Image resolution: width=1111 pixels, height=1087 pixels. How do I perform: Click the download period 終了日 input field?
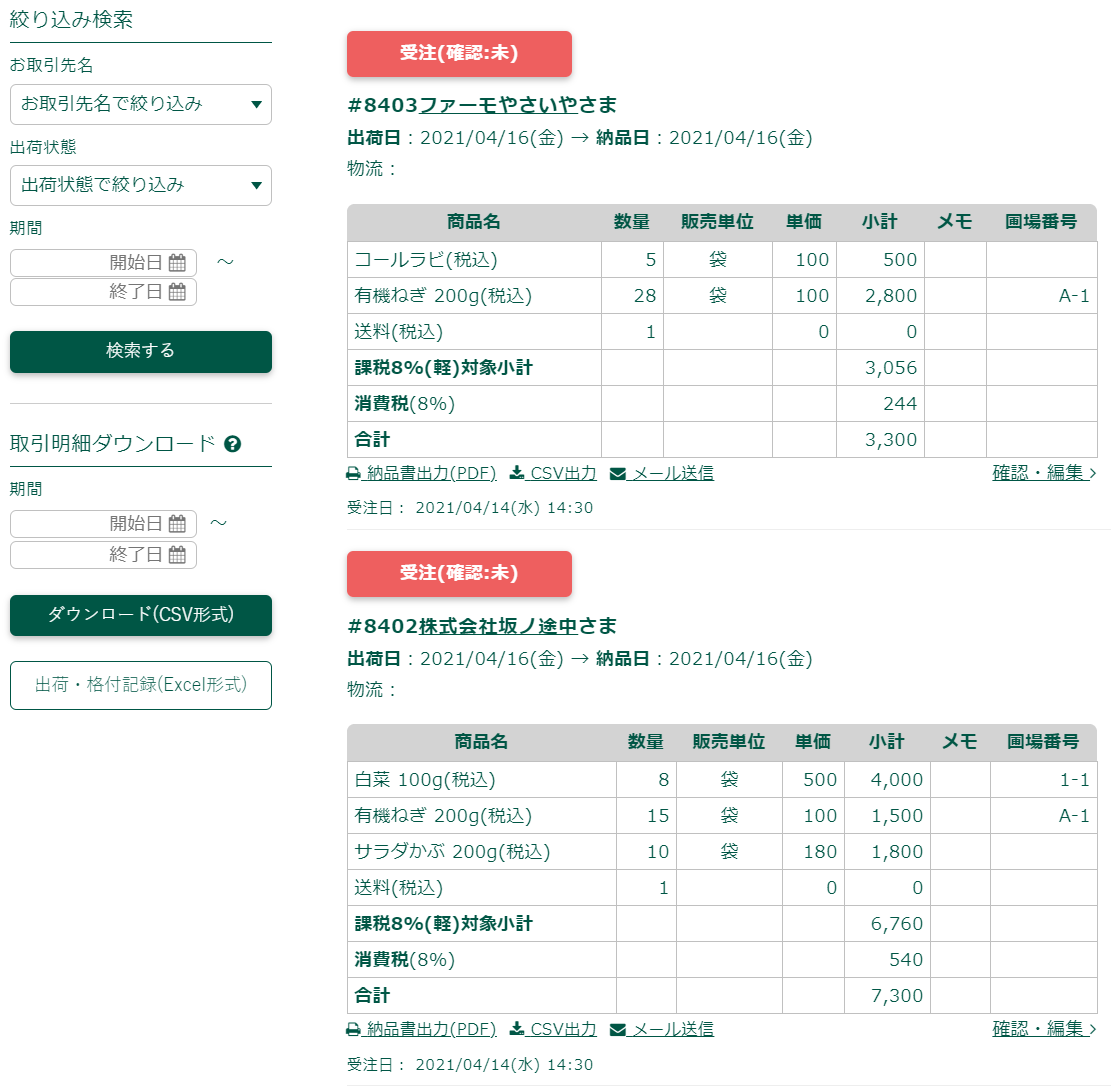tap(103, 555)
